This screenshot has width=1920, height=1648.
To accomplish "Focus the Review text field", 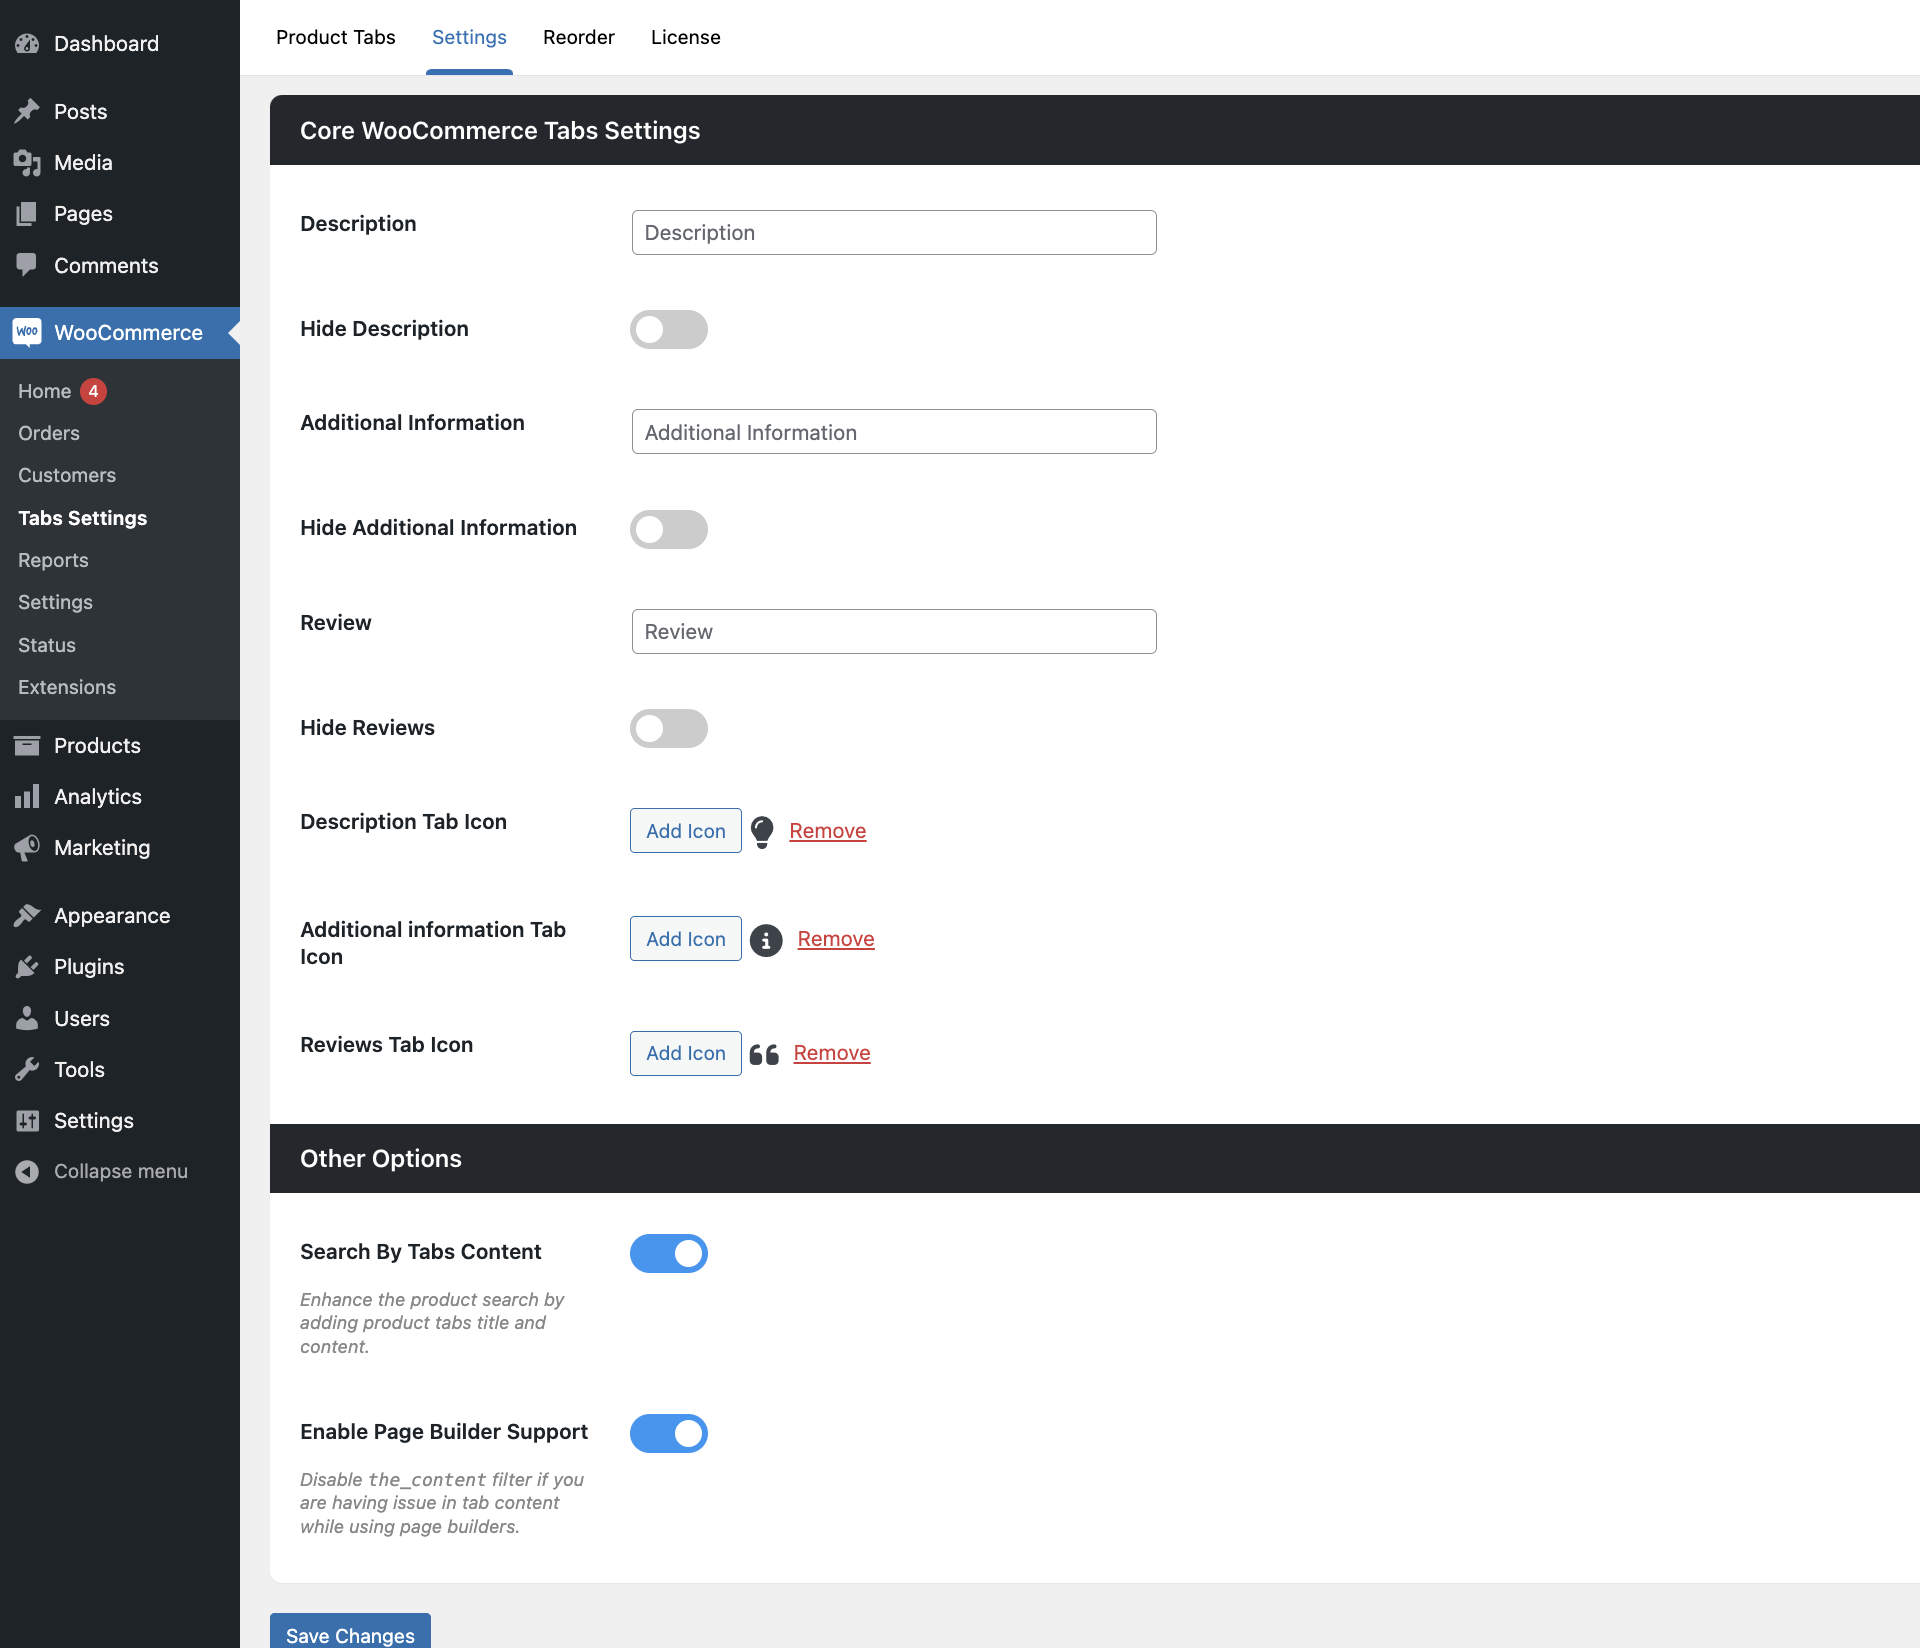I will click(x=894, y=631).
